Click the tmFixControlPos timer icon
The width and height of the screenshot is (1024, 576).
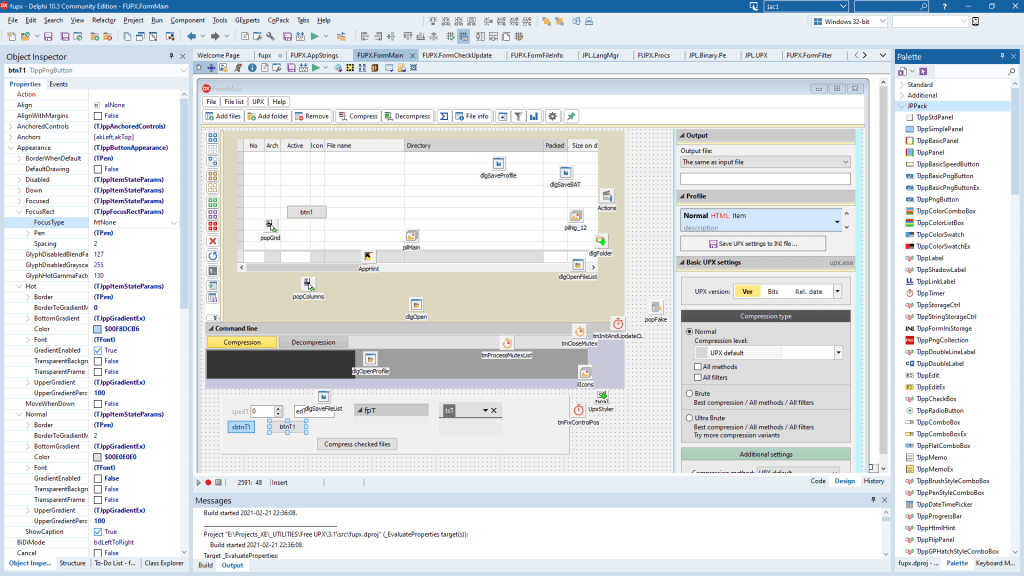click(579, 410)
